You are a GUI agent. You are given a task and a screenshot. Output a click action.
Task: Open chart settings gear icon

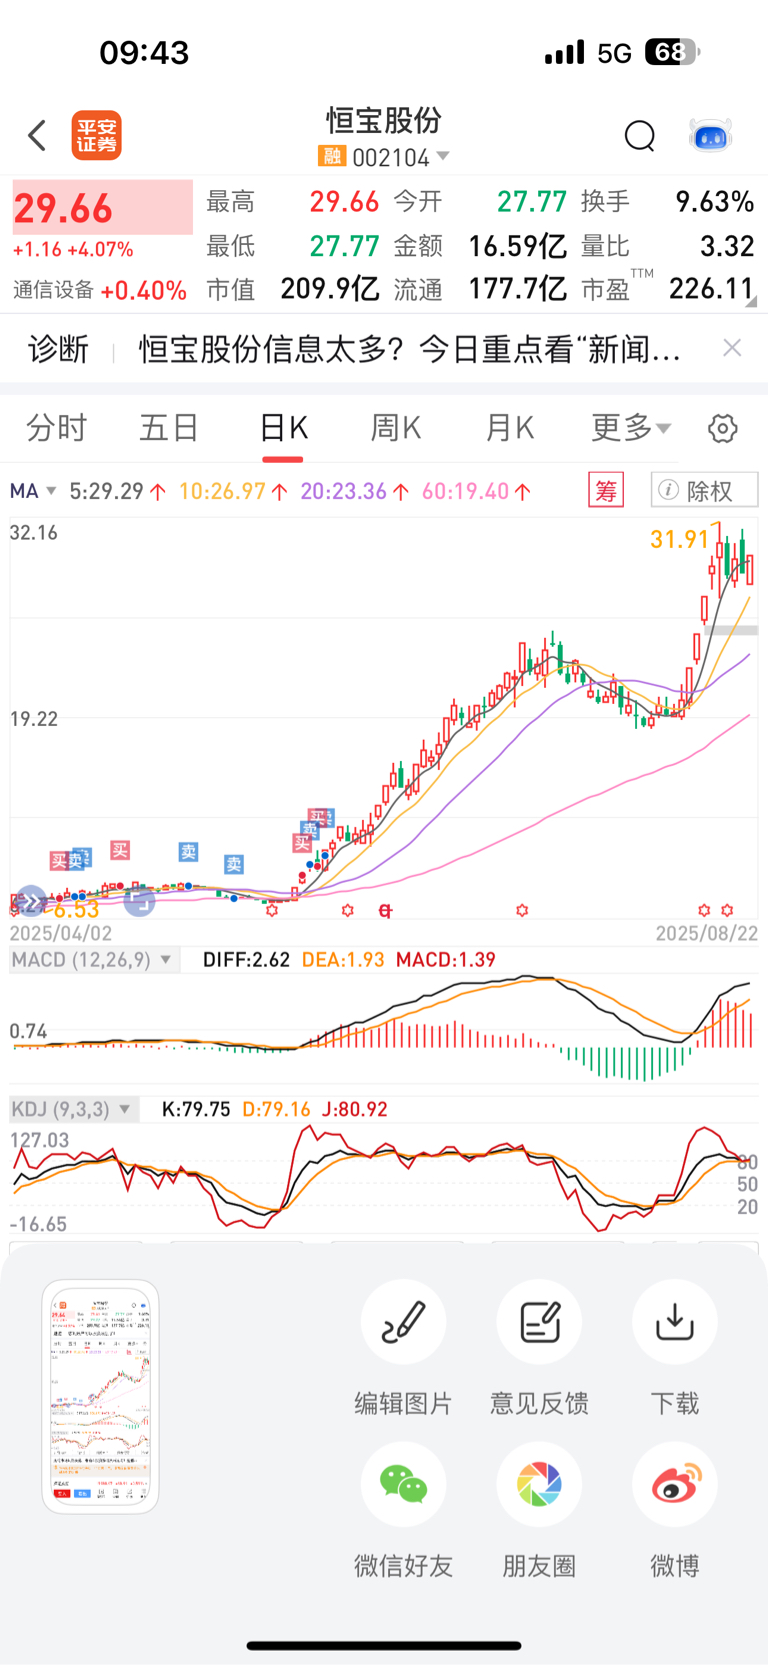click(x=722, y=428)
